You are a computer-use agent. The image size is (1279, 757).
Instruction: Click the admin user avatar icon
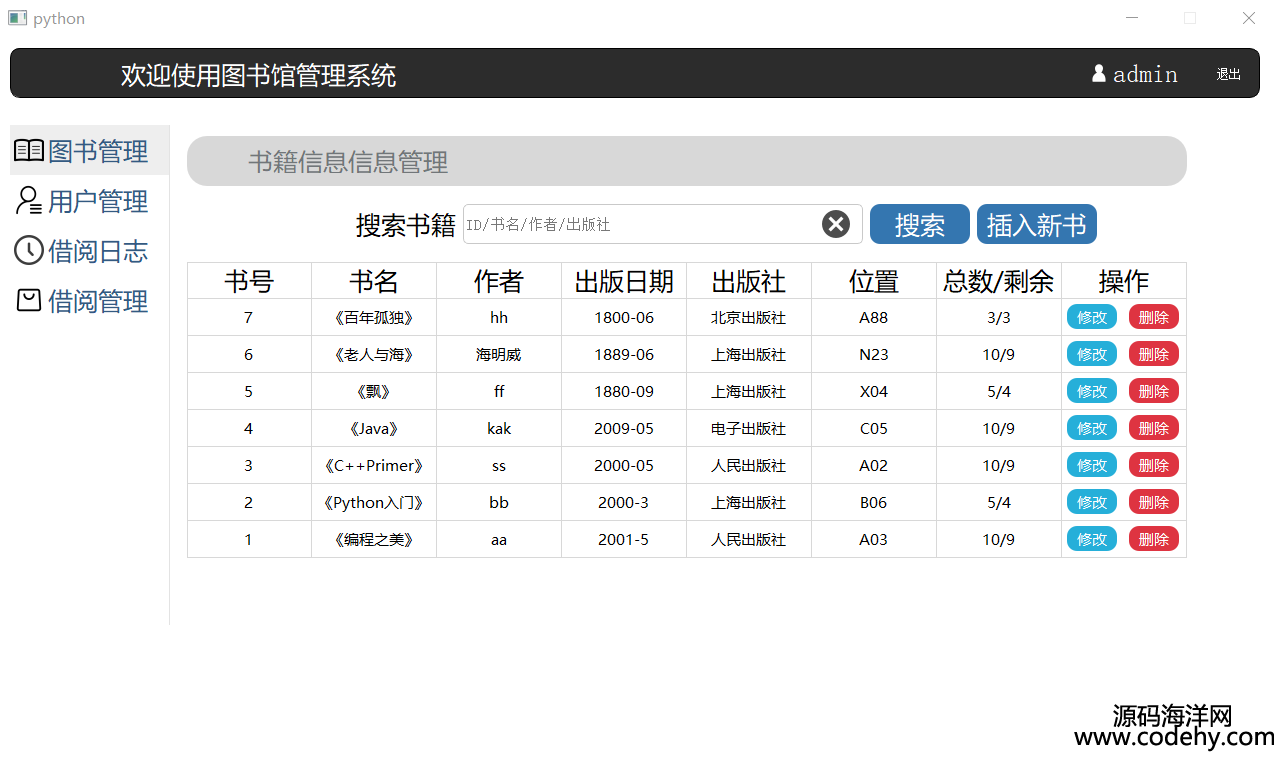[1099, 73]
